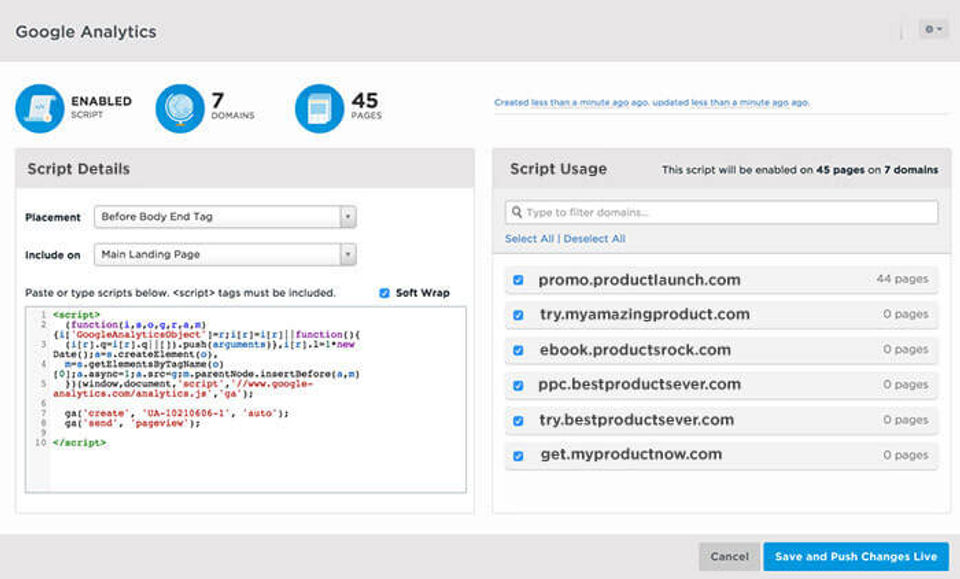This screenshot has height=579, width=960.
Task: Click the magnifier icon in domain filter
Action: (517, 212)
